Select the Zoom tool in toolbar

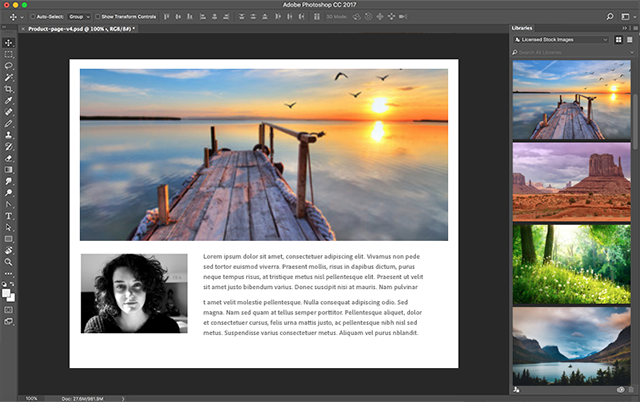pos(9,262)
